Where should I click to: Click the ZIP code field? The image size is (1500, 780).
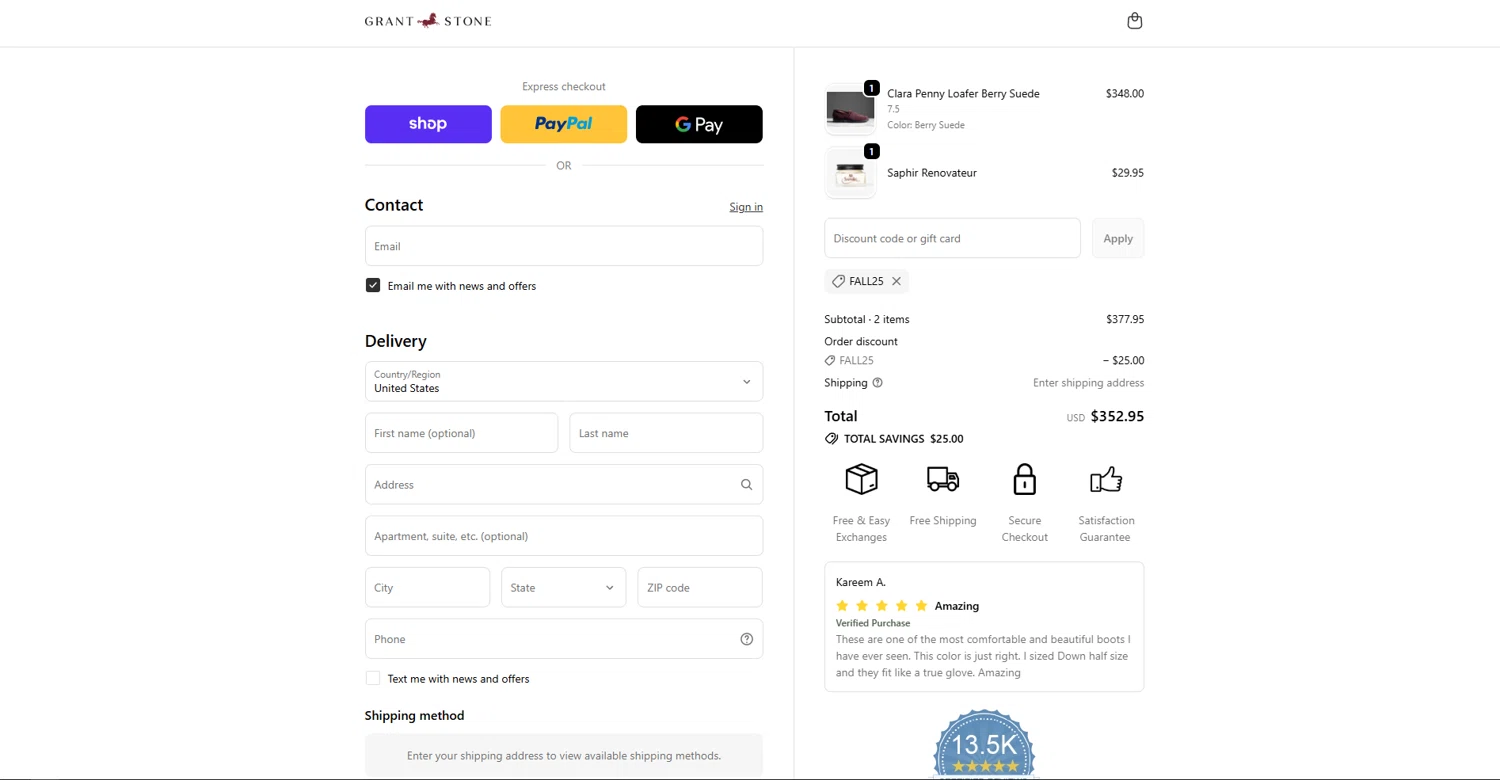[700, 588]
